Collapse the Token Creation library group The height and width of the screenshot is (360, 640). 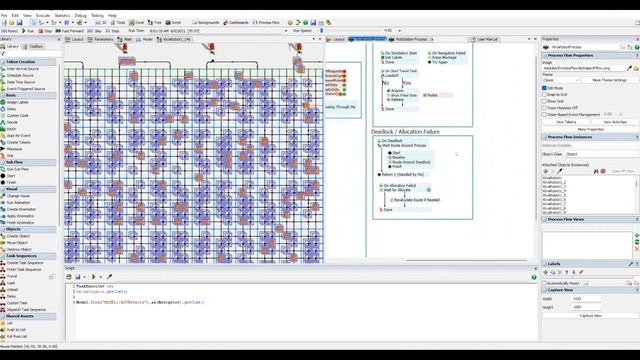[3, 62]
